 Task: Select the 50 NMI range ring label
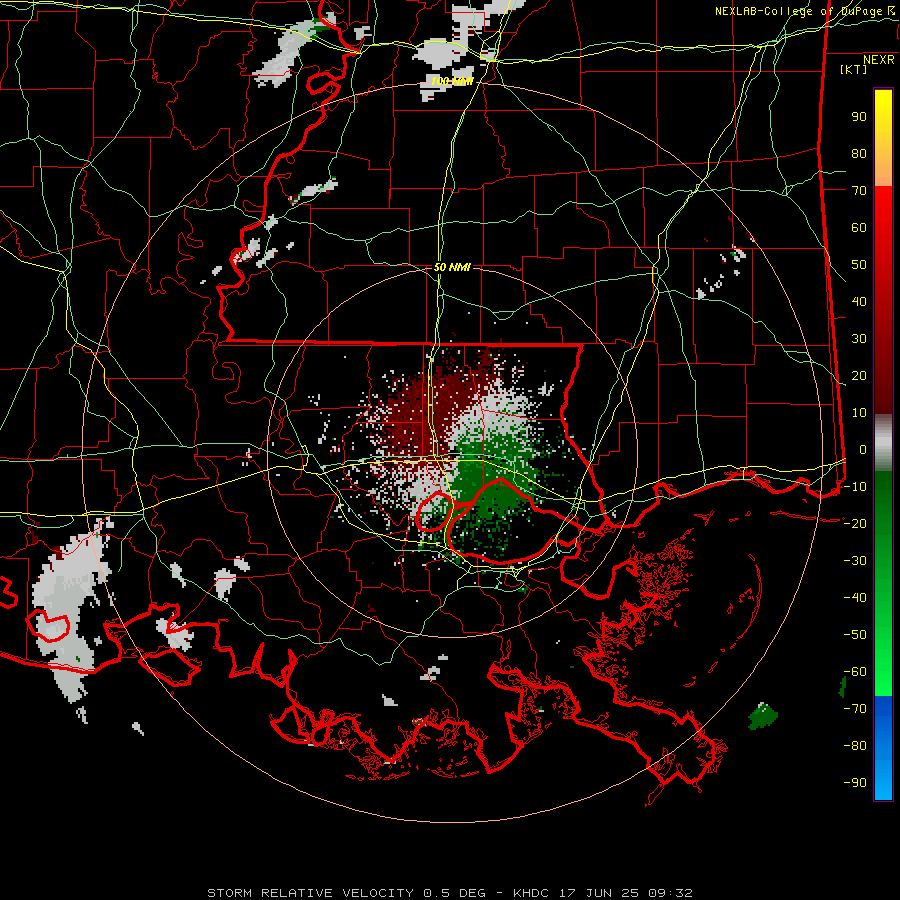452,267
